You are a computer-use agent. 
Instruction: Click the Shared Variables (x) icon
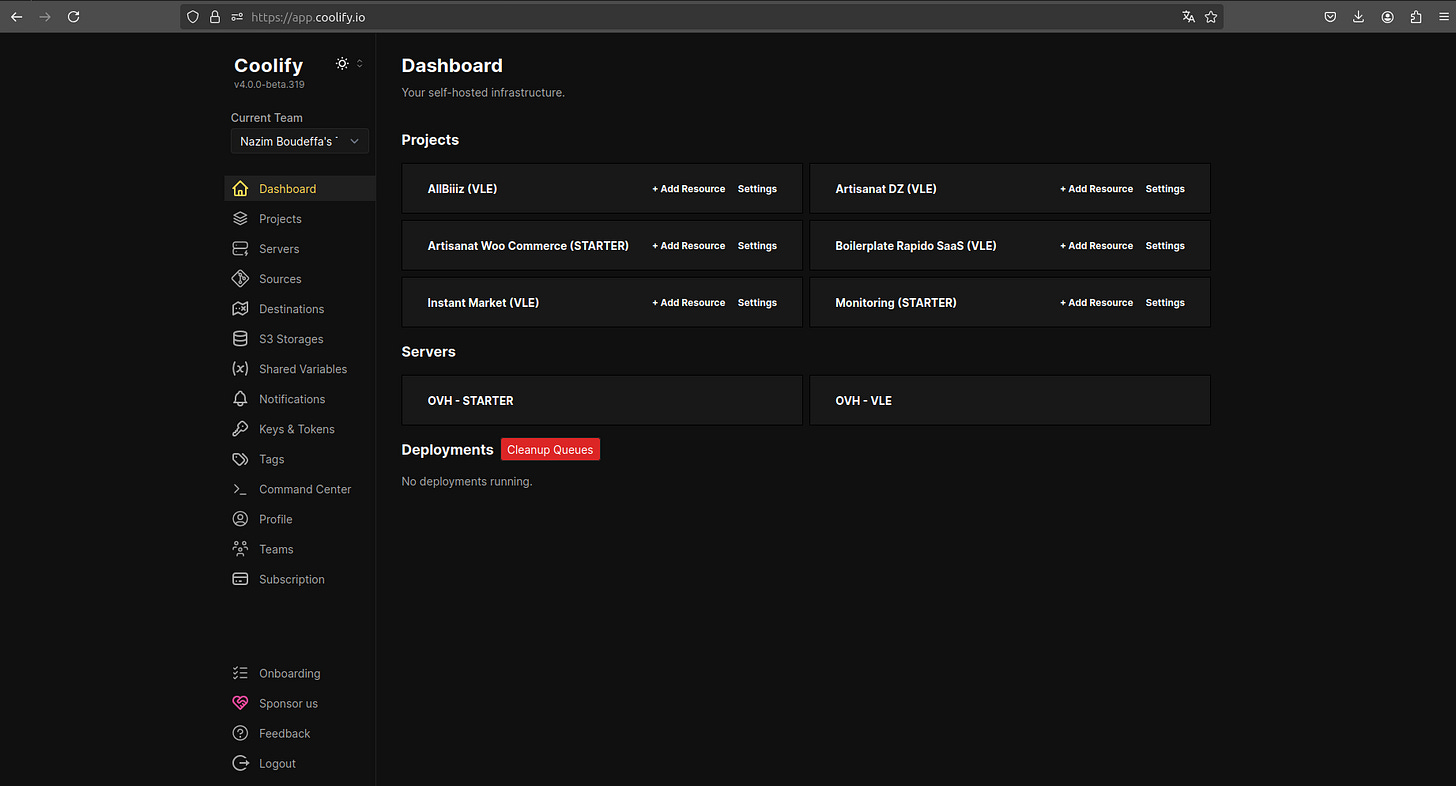pyautogui.click(x=240, y=368)
